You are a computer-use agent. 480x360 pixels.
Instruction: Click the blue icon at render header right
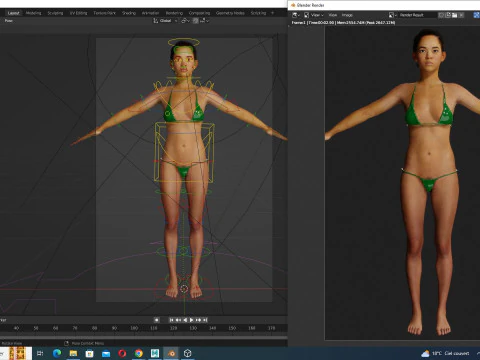(x=477, y=15)
